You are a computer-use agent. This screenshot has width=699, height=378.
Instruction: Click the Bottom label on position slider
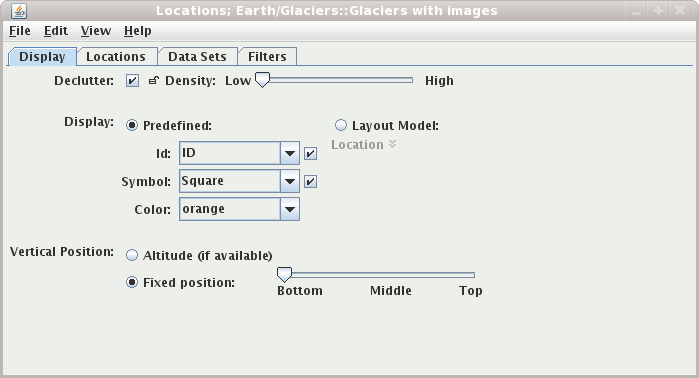coord(300,291)
